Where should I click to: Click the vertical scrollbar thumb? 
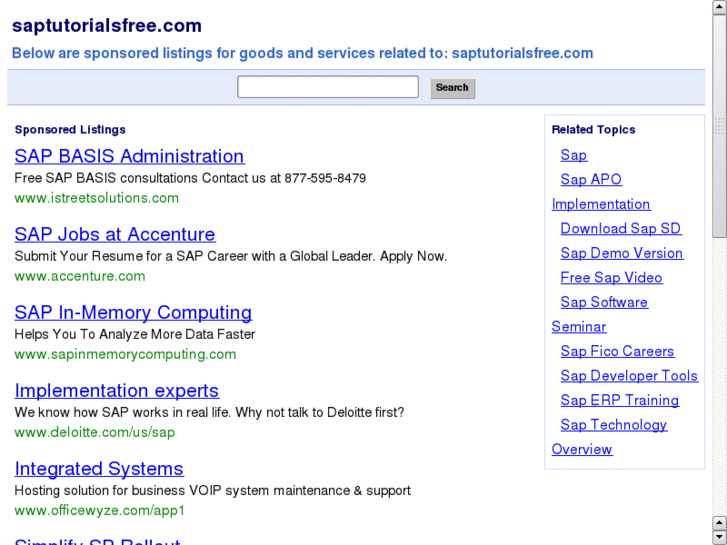point(720,126)
